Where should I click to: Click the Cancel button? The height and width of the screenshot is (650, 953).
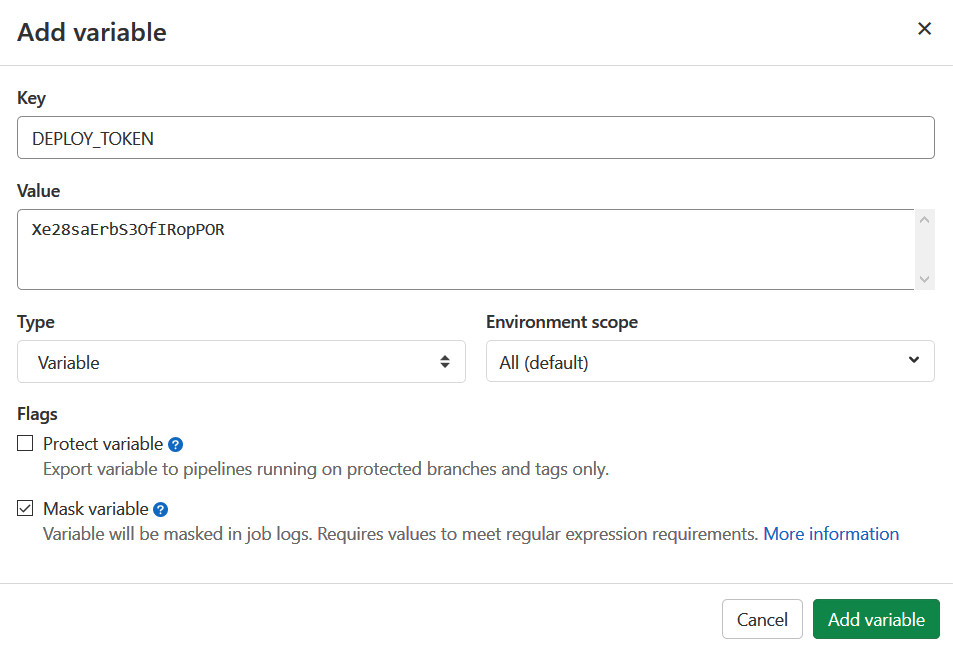(x=762, y=618)
